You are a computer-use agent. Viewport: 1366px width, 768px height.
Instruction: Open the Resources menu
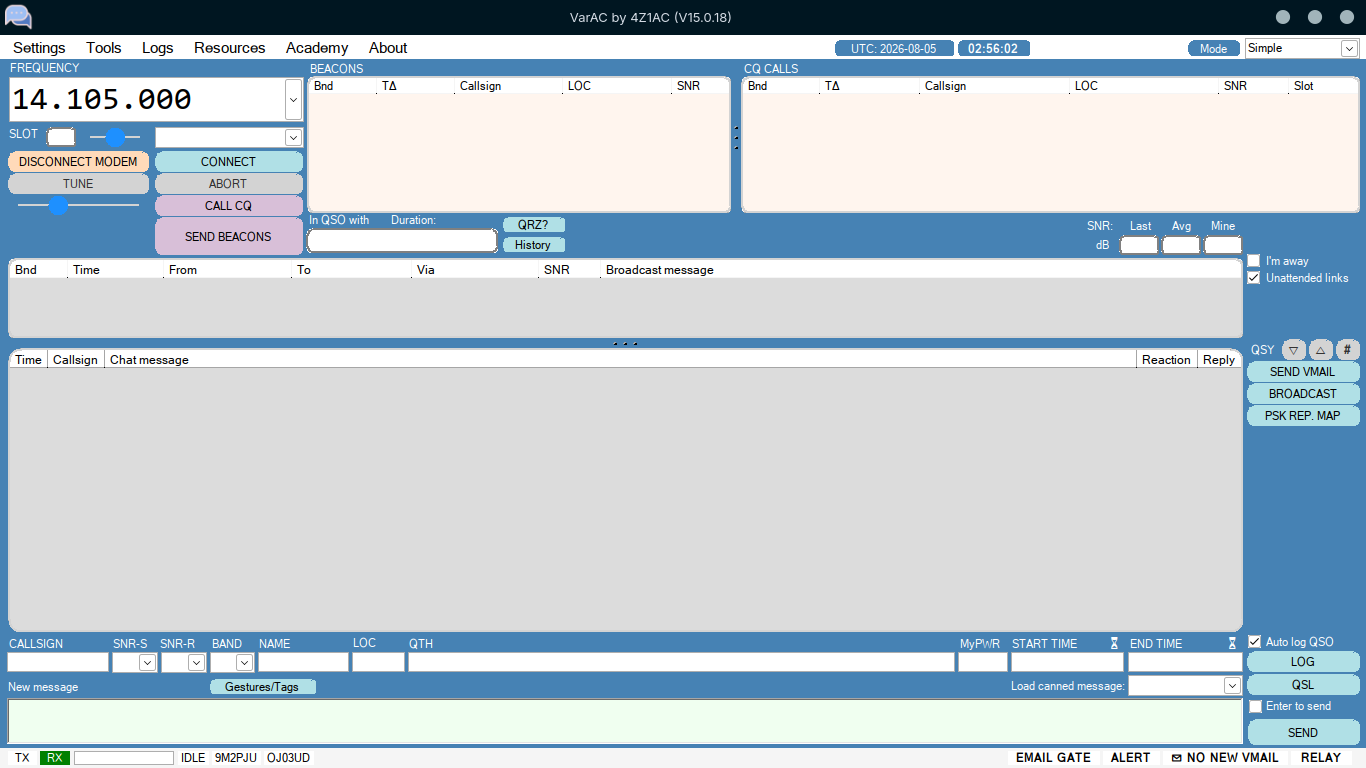(x=230, y=48)
